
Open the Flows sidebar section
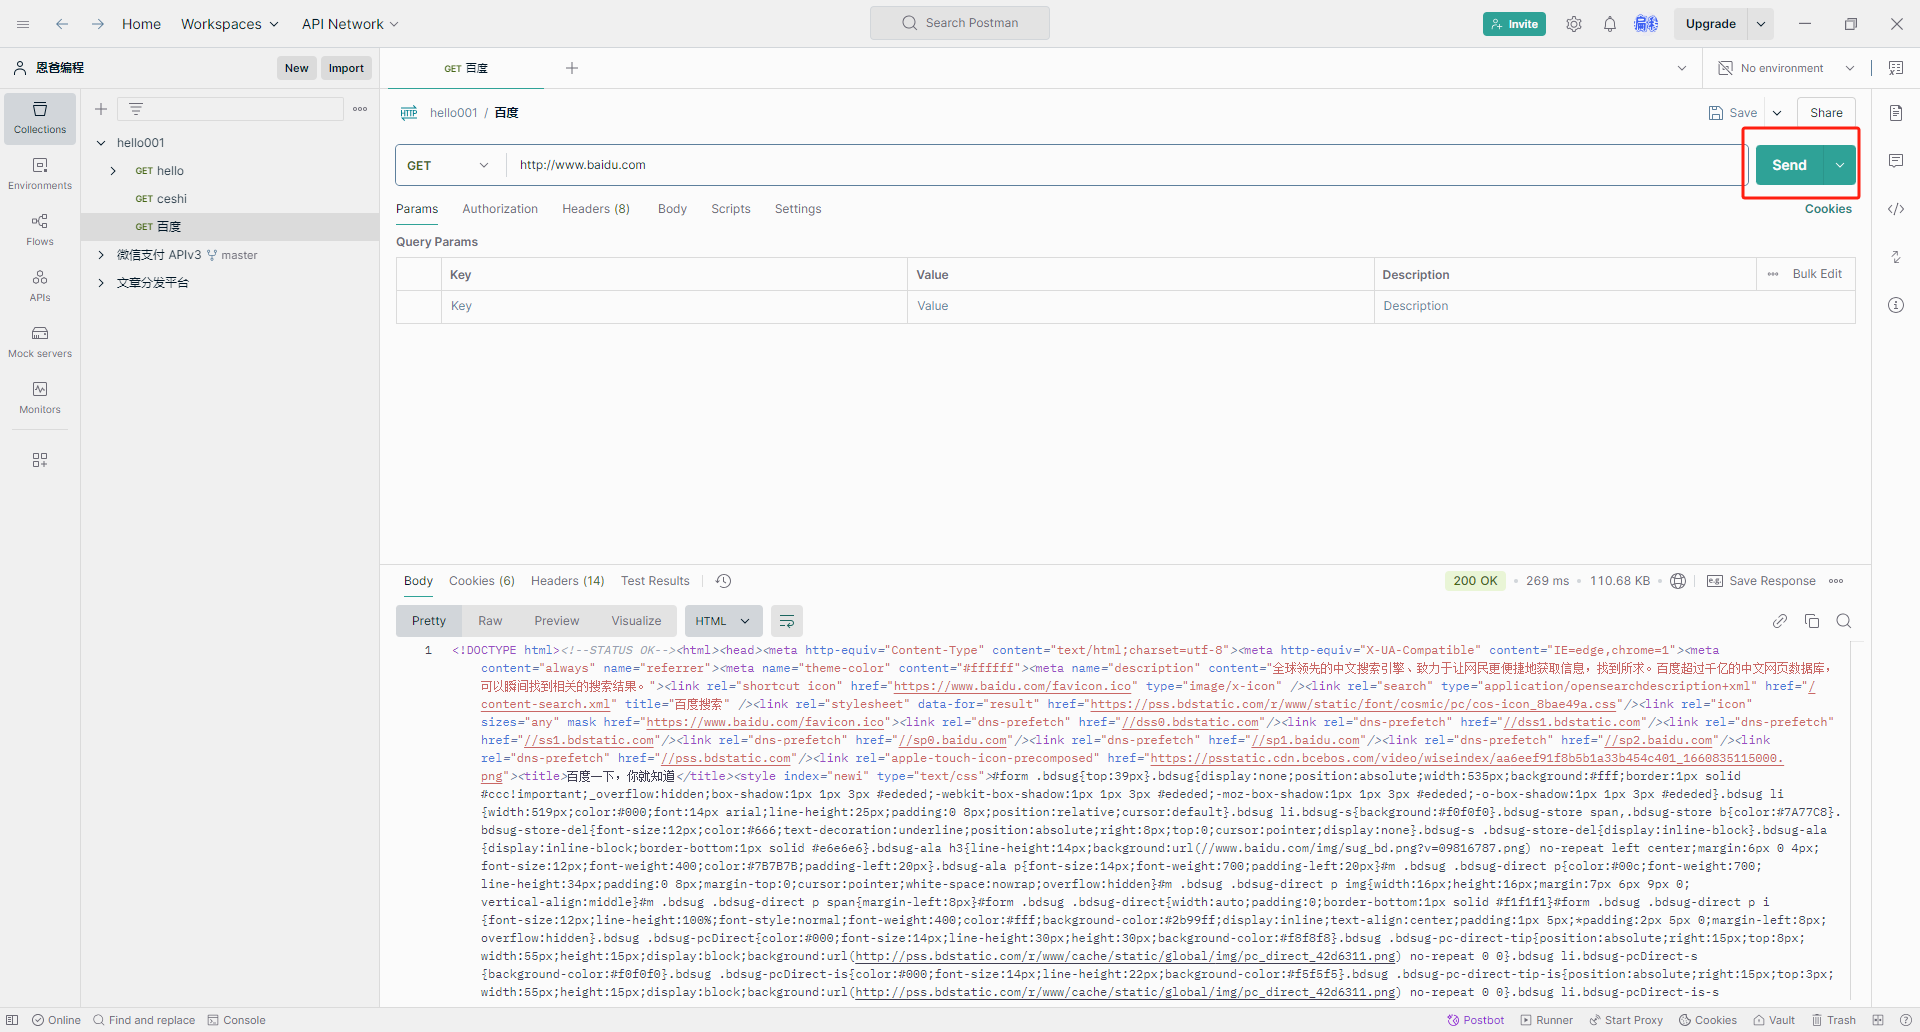coord(40,230)
